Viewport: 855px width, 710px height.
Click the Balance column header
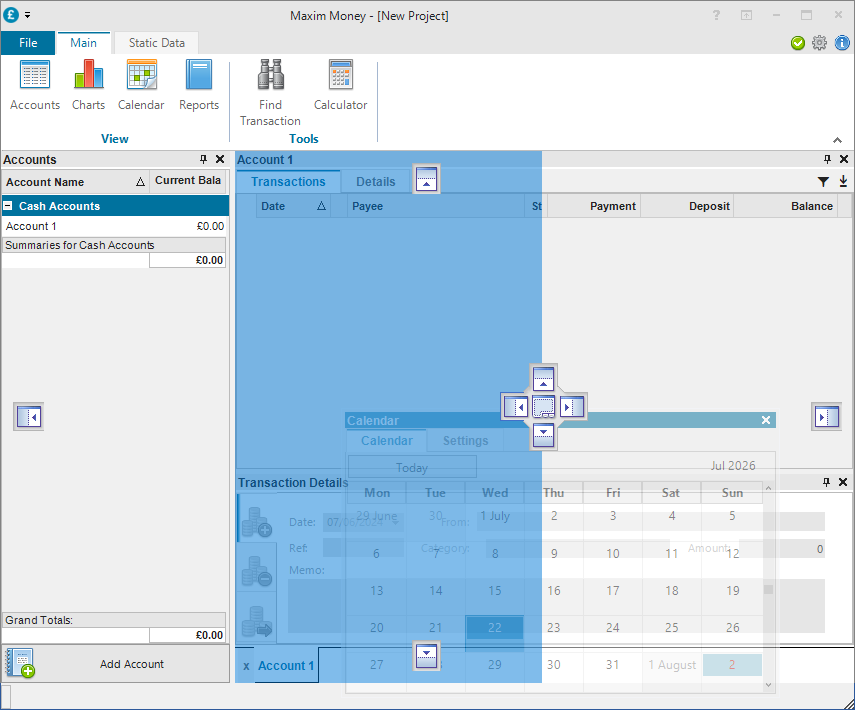[x=786, y=206]
